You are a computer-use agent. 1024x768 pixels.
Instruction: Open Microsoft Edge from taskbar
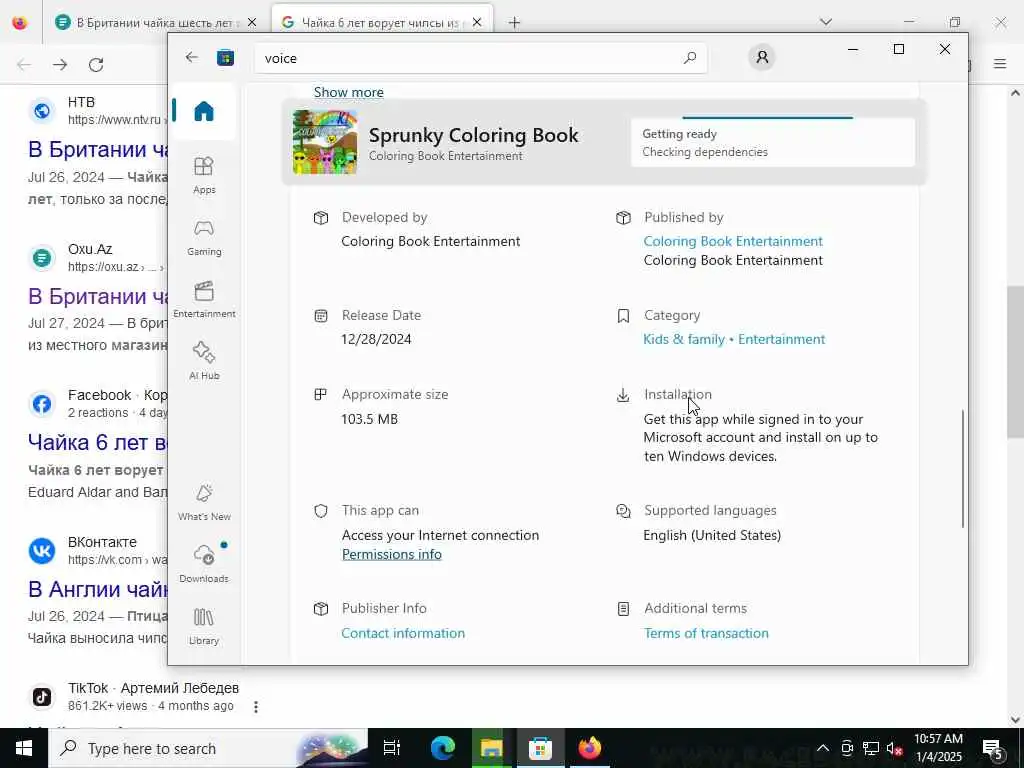(x=442, y=748)
